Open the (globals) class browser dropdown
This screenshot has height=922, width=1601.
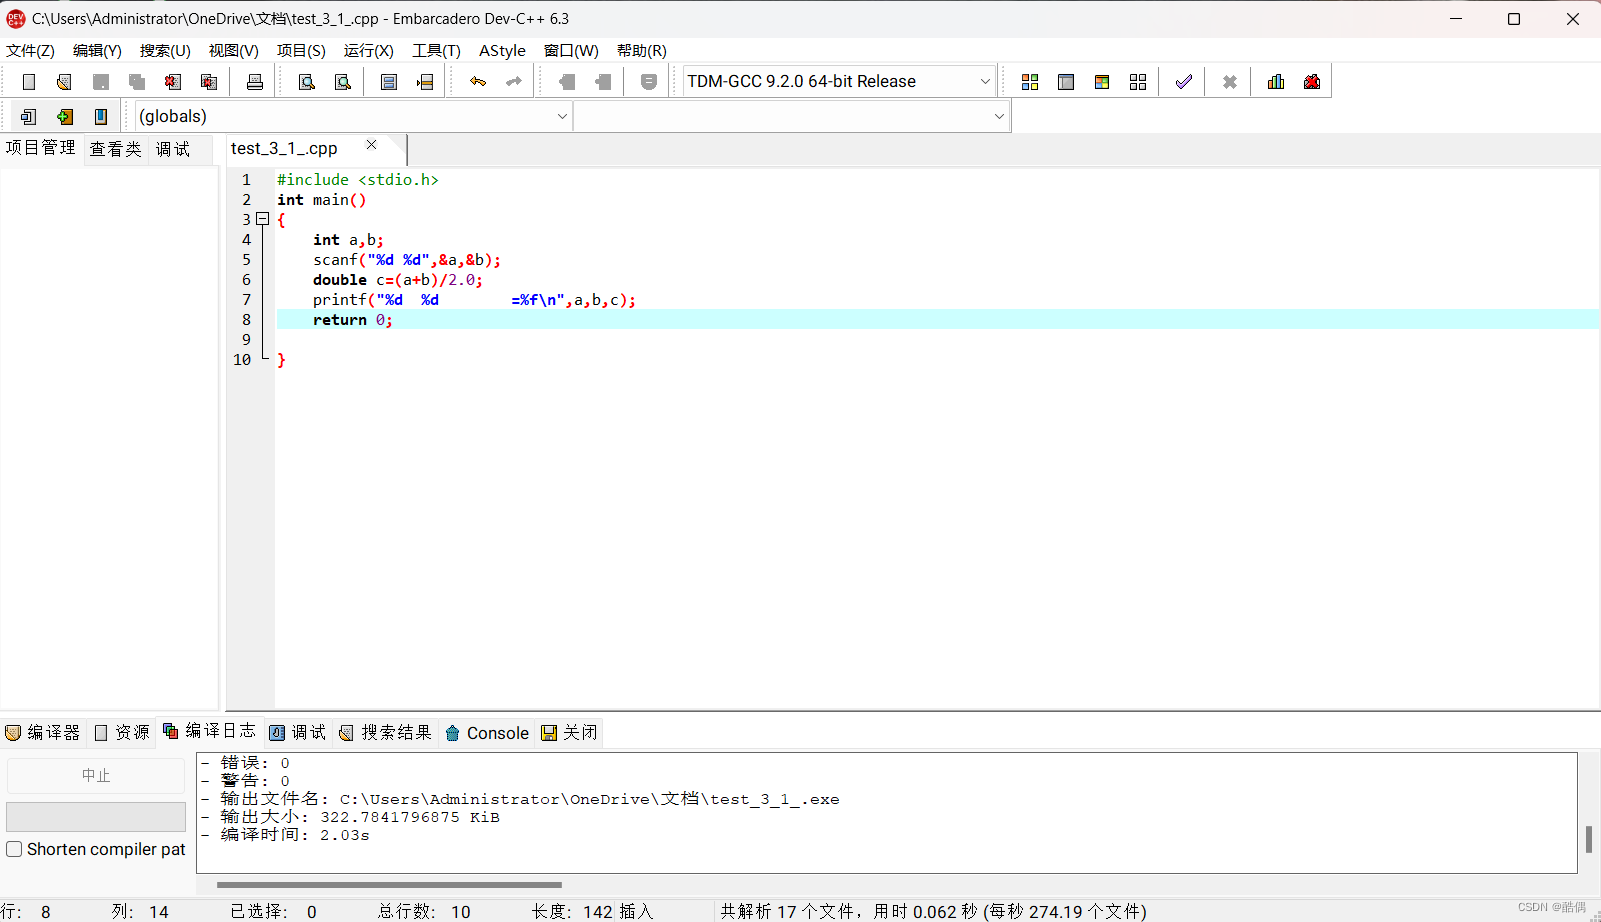pos(563,116)
